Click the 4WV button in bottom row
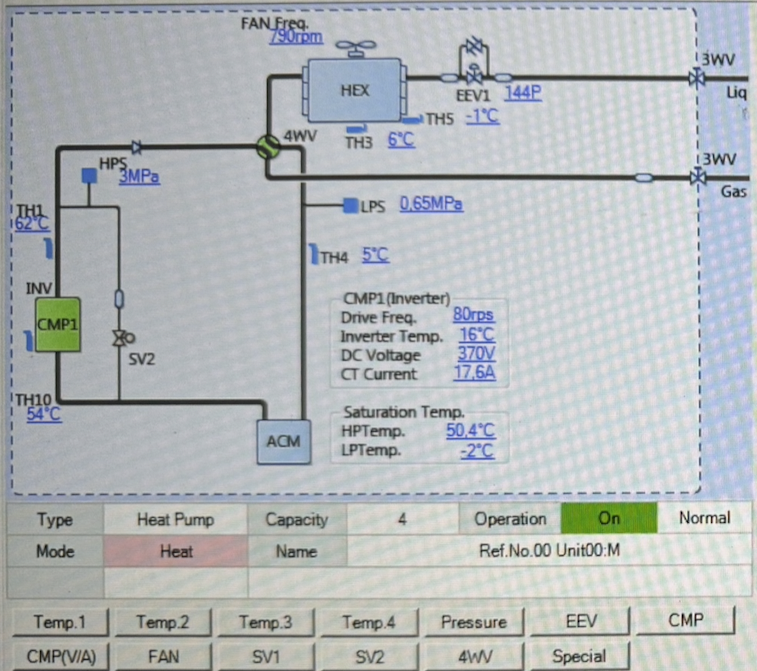757x671 pixels. pyautogui.click(x=475, y=657)
